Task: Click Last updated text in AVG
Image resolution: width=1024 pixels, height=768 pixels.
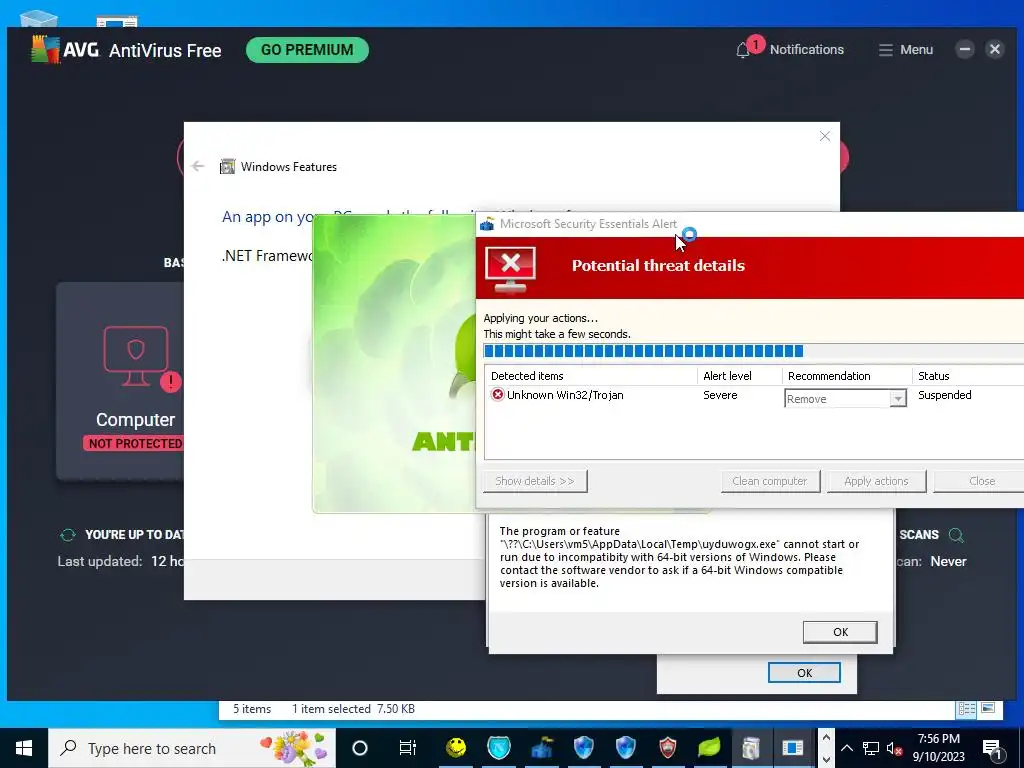Action: tap(100, 562)
